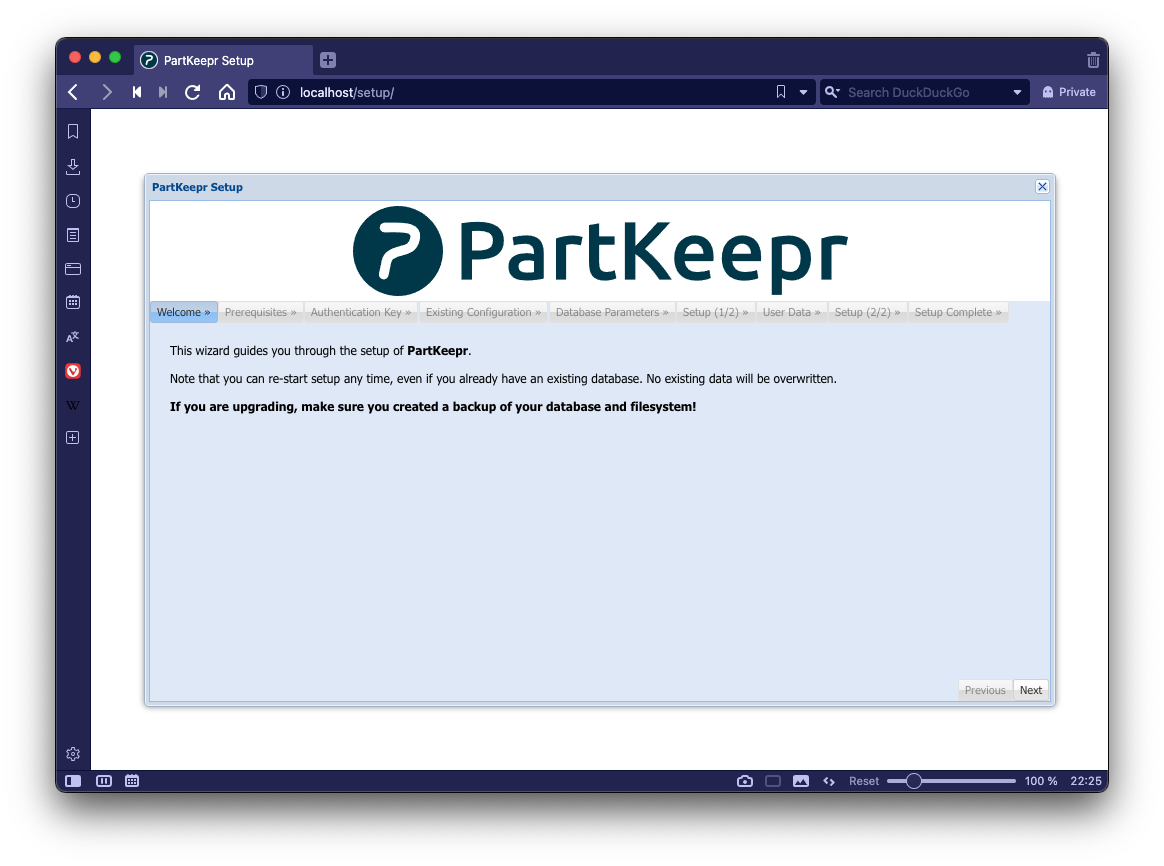Select the Authentication Key wizard step
Screen dimensions: 1164x866
coord(361,312)
